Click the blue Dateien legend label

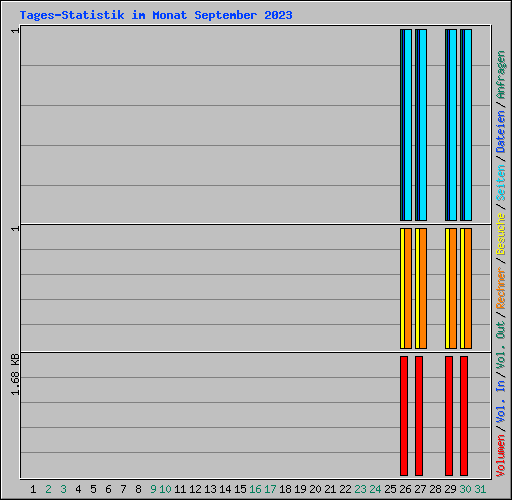pos(500,132)
